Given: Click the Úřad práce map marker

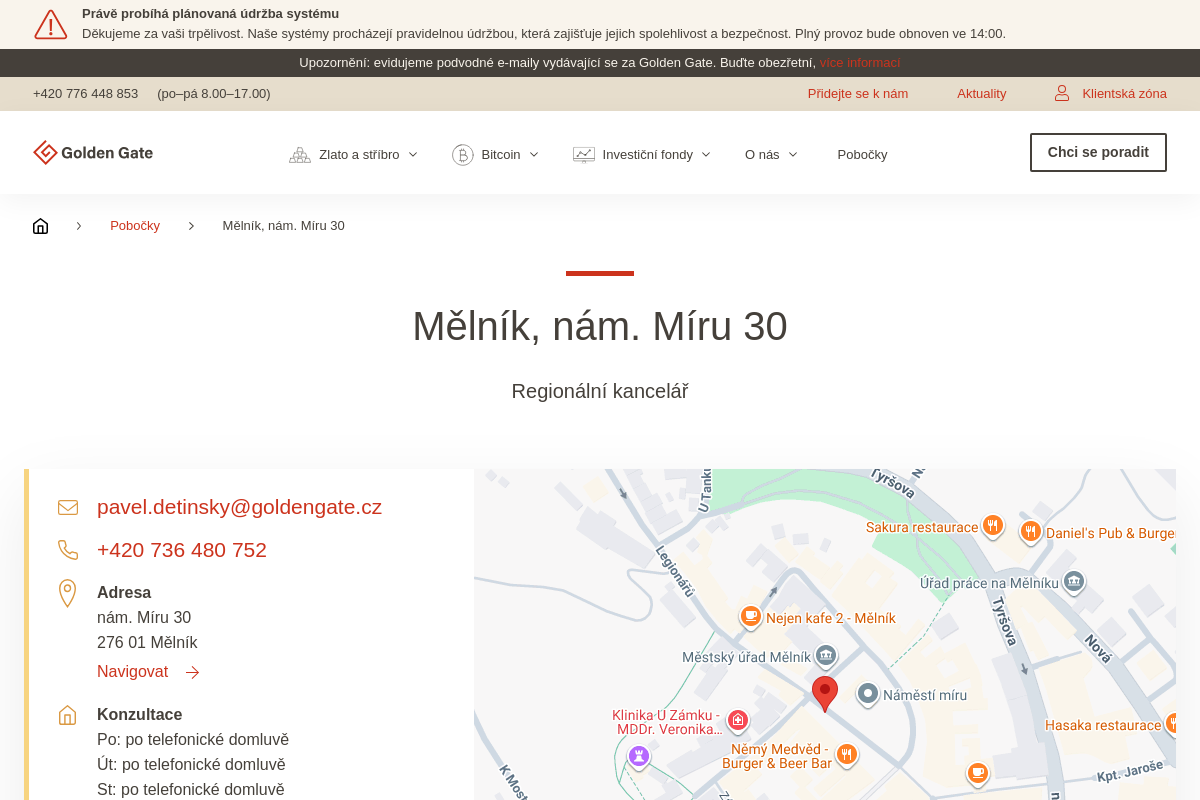Looking at the screenshot, I should (1074, 581).
